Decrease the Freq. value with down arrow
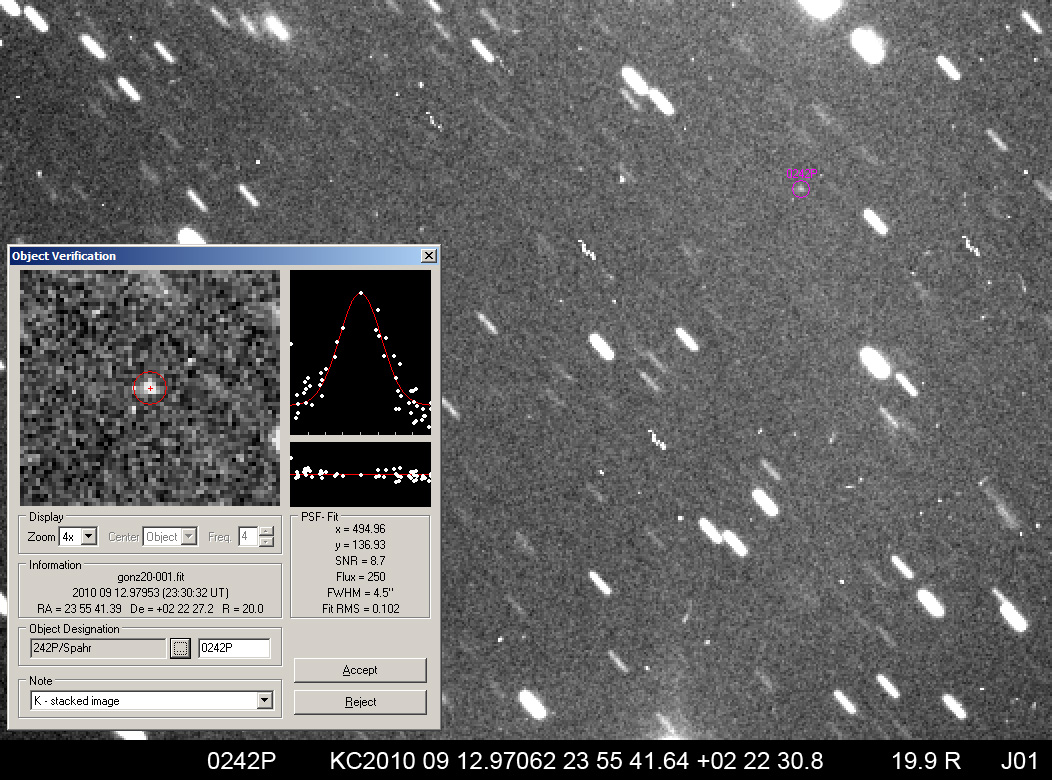1052x780 pixels. (266, 542)
